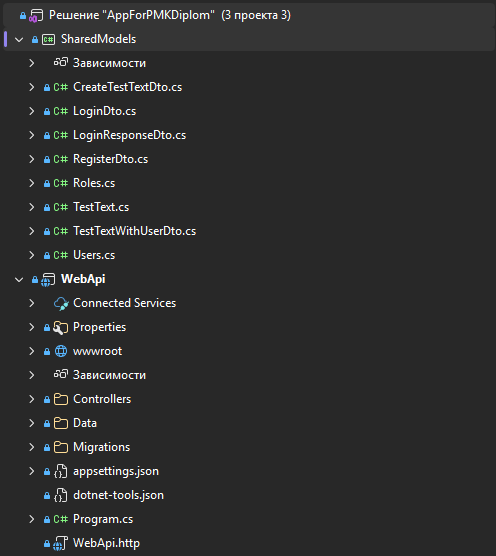Click the C# project icon for SharedModels
Image resolution: width=496 pixels, height=556 pixels.
click(x=48, y=39)
